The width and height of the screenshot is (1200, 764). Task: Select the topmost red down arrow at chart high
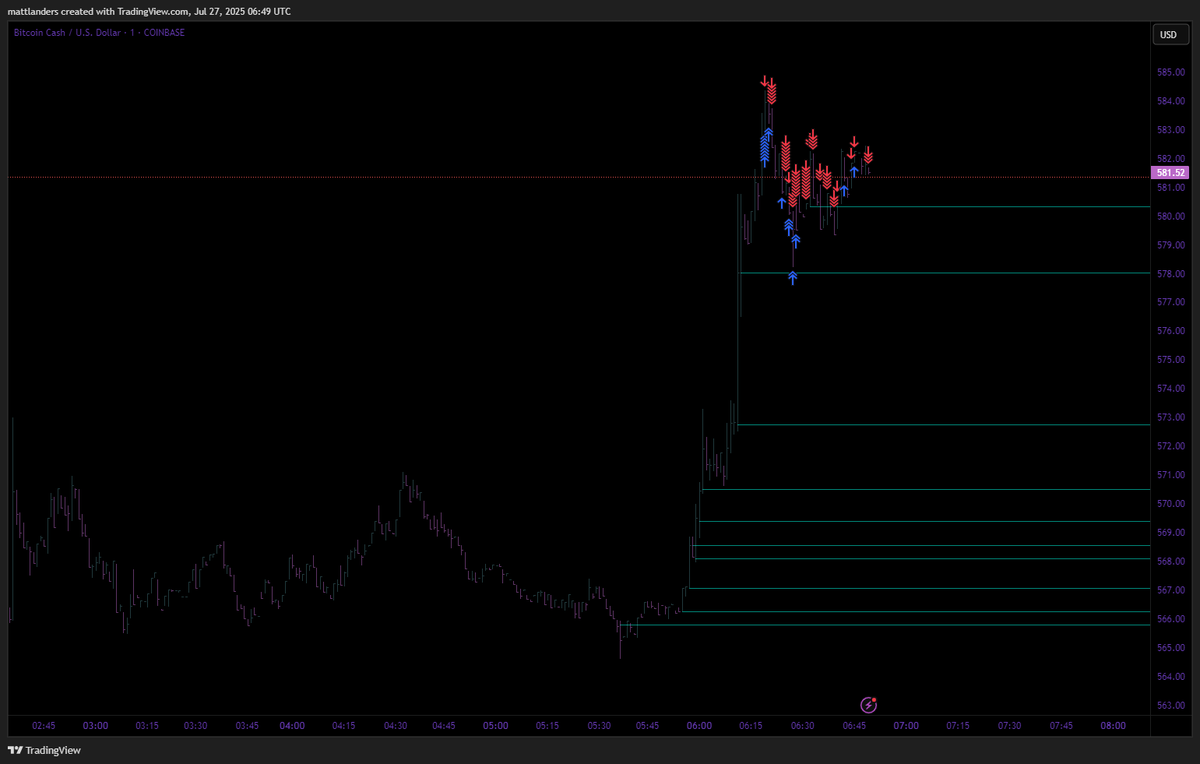(764, 82)
